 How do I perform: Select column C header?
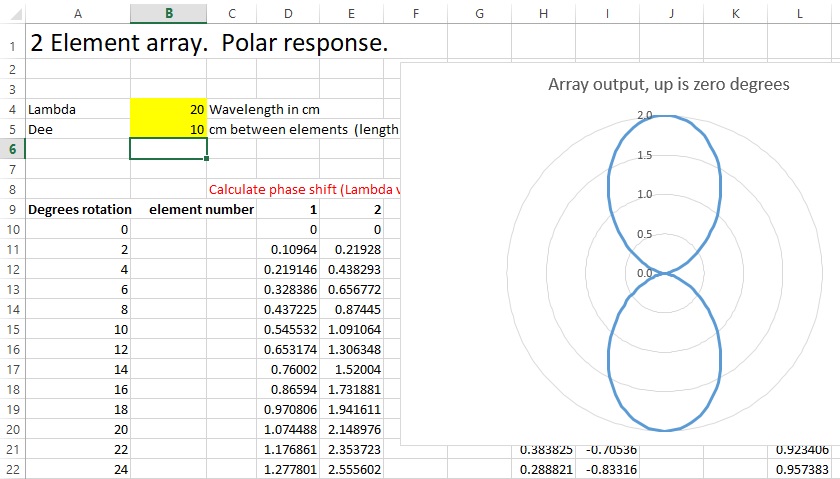pos(231,14)
